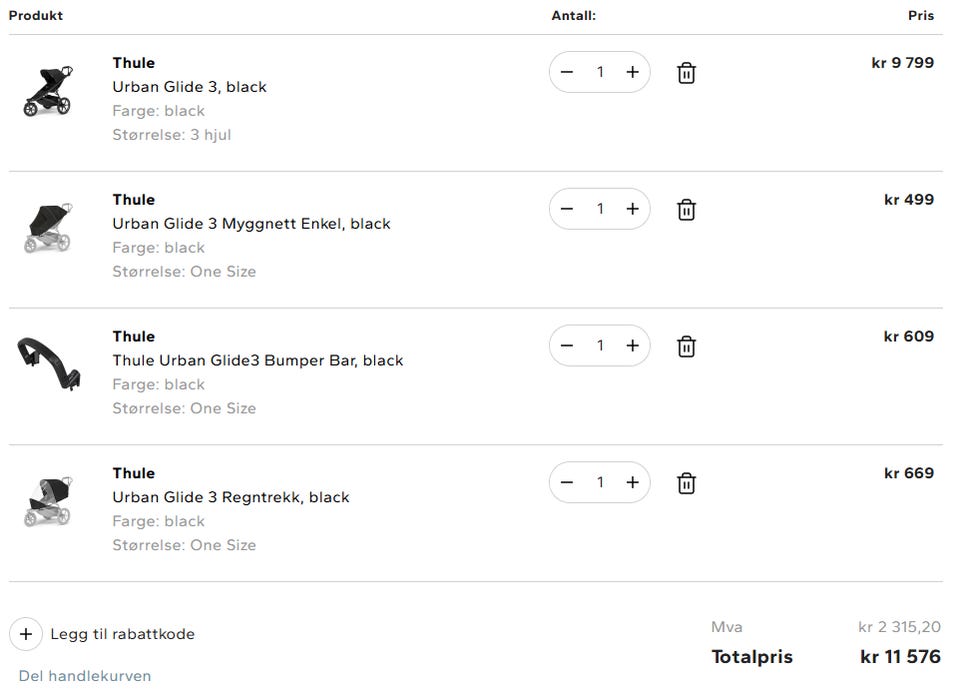Viewport: 960px width, 693px height.
Task: Trash the Bumper Bar cart item
Action: coord(686,346)
